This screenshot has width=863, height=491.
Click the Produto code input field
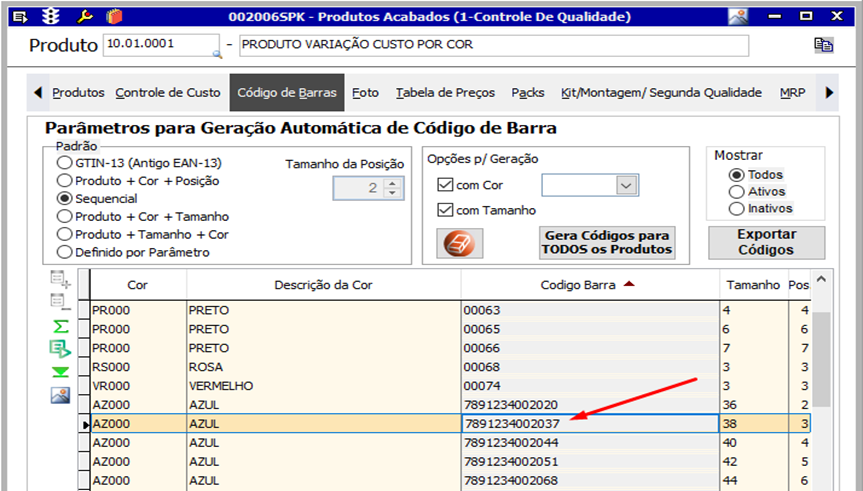coord(161,45)
